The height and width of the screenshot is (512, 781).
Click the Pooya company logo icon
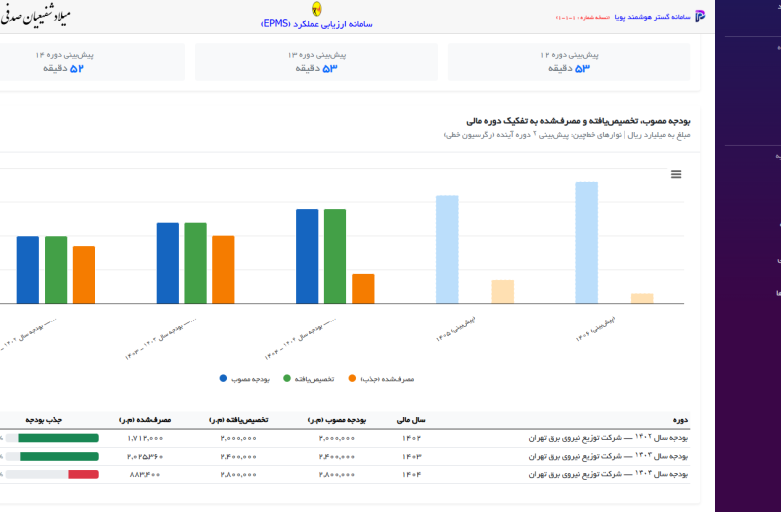[x=700, y=16]
